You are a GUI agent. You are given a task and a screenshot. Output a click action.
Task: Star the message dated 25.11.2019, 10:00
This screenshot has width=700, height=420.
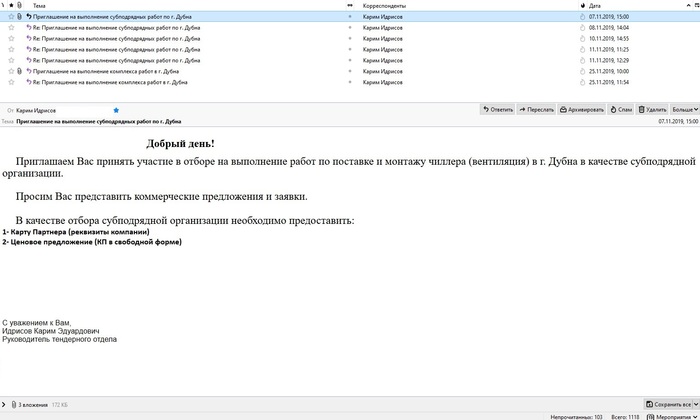(x=11, y=71)
